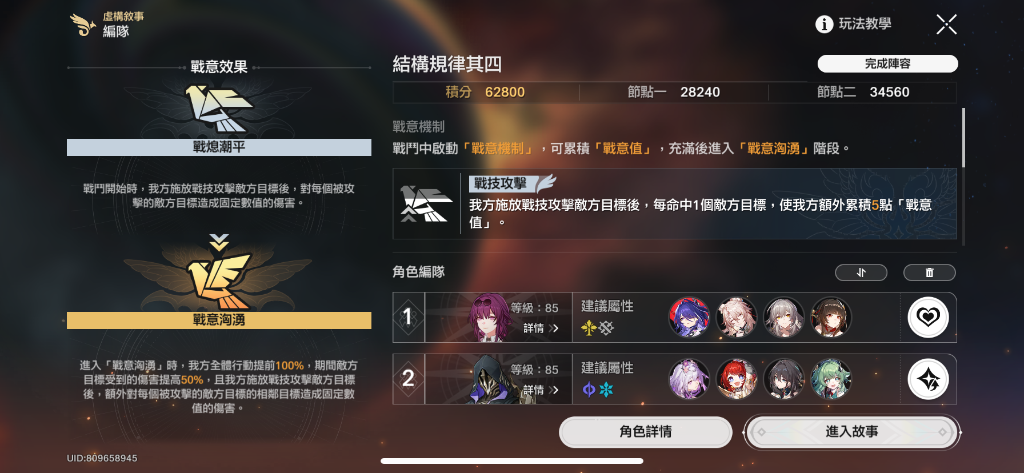Select the 戰熄潮平 phase tab
Image resolution: width=1024 pixels, height=473 pixels.
(x=219, y=147)
